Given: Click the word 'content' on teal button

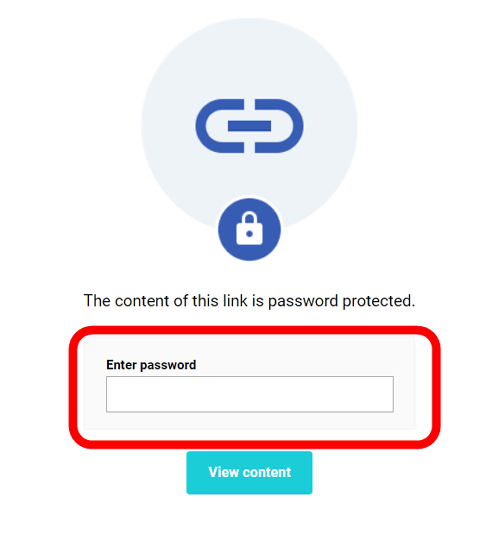Looking at the screenshot, I should coord(267,472).
